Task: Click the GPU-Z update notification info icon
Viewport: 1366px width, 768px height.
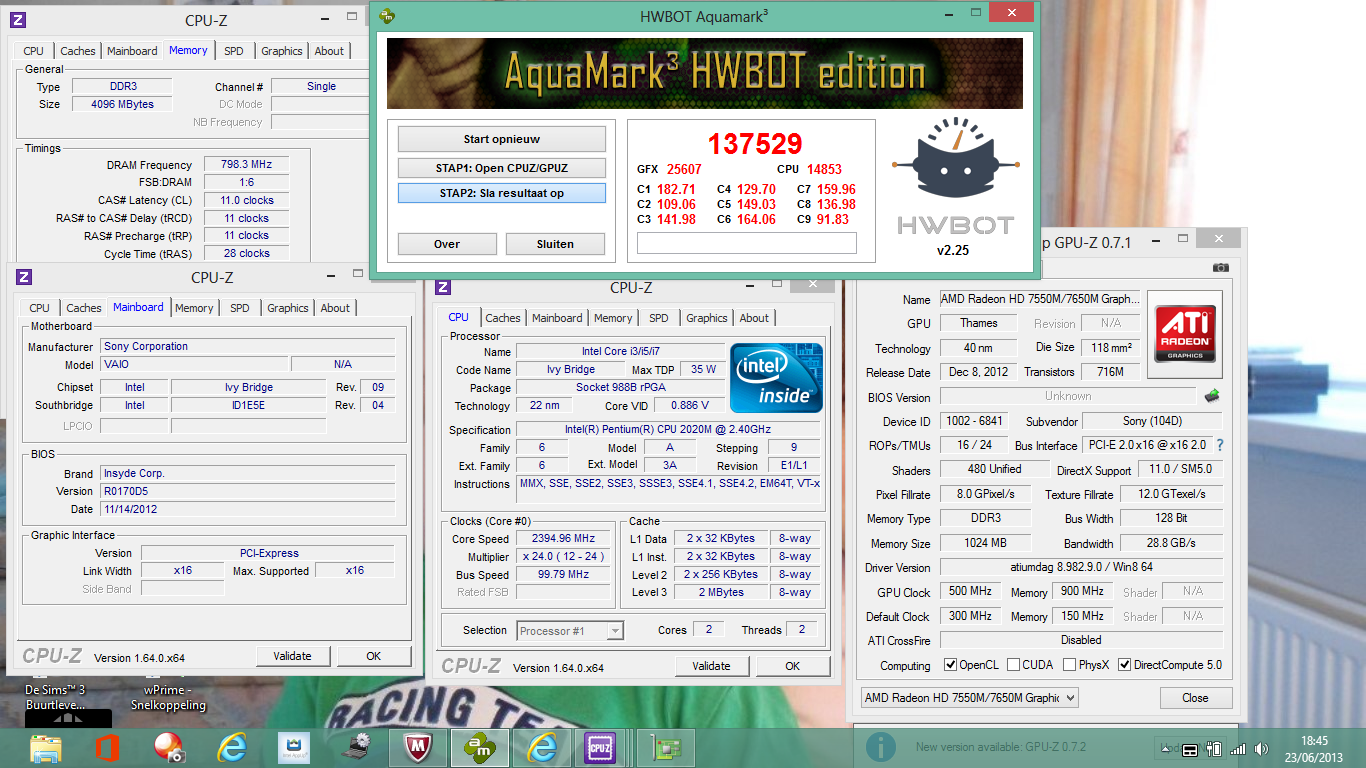Action: pos(880,747)
